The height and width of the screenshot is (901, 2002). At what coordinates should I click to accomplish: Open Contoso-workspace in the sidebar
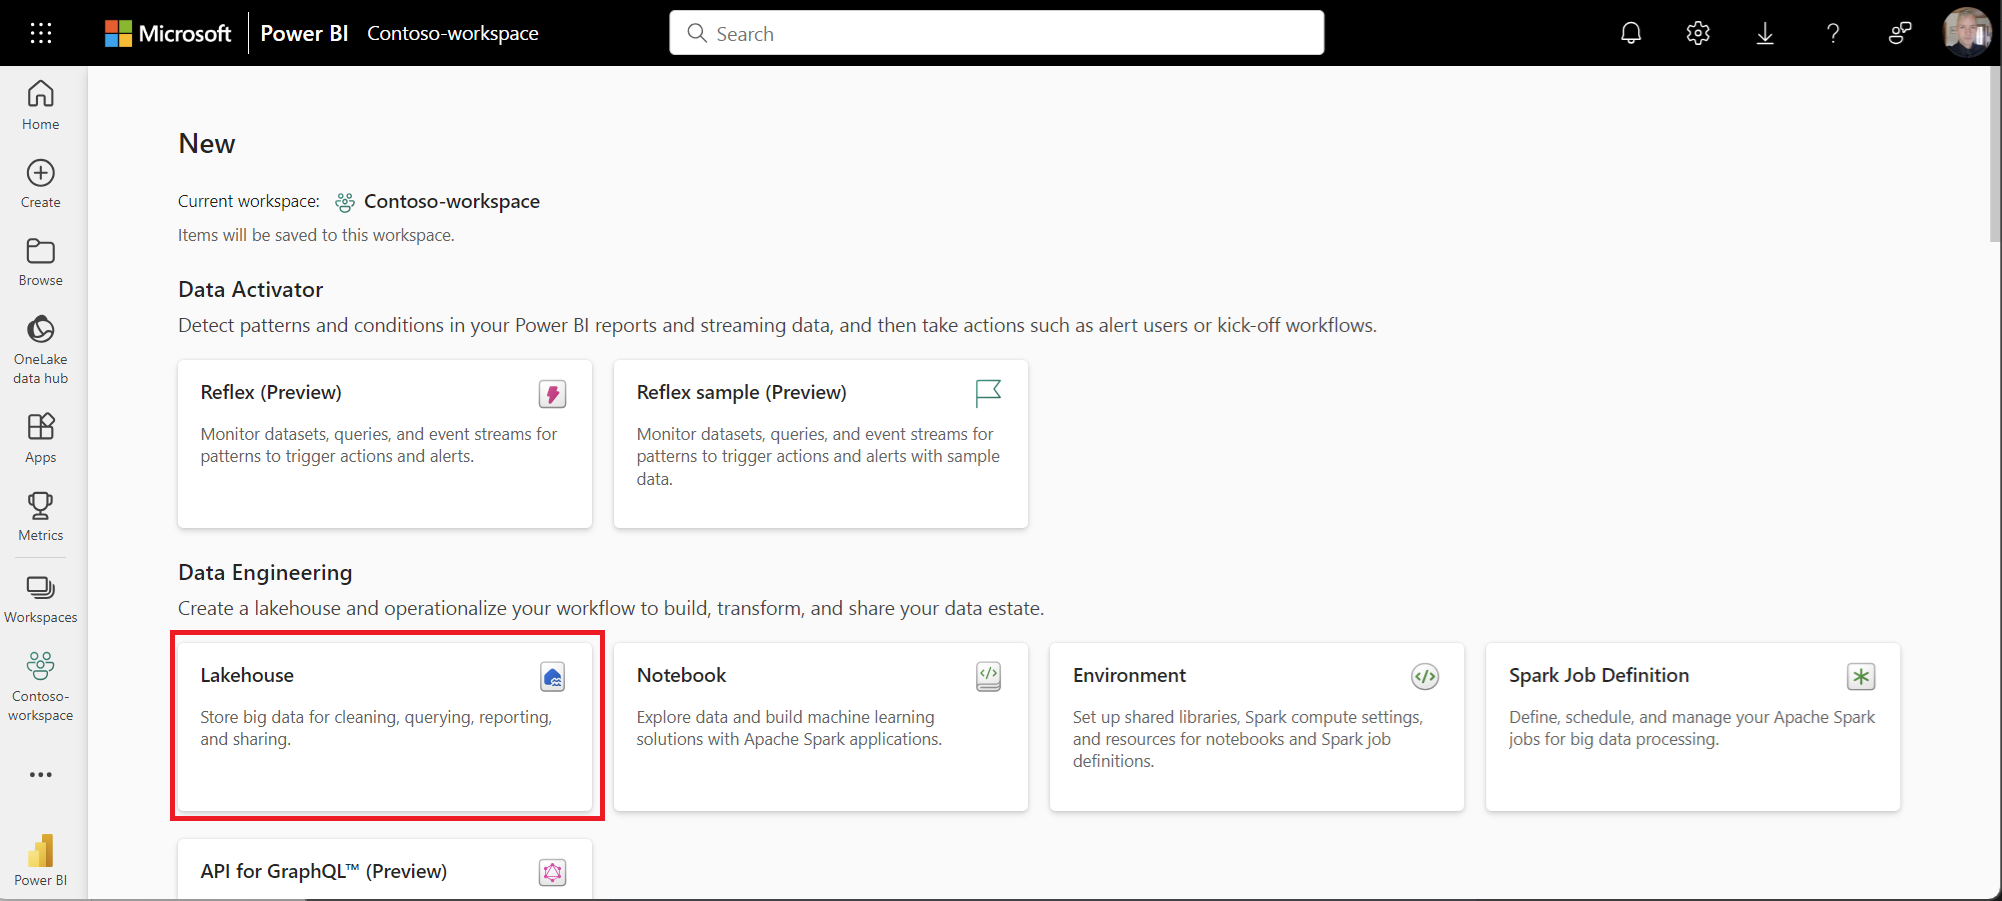(x=41, y=686)
